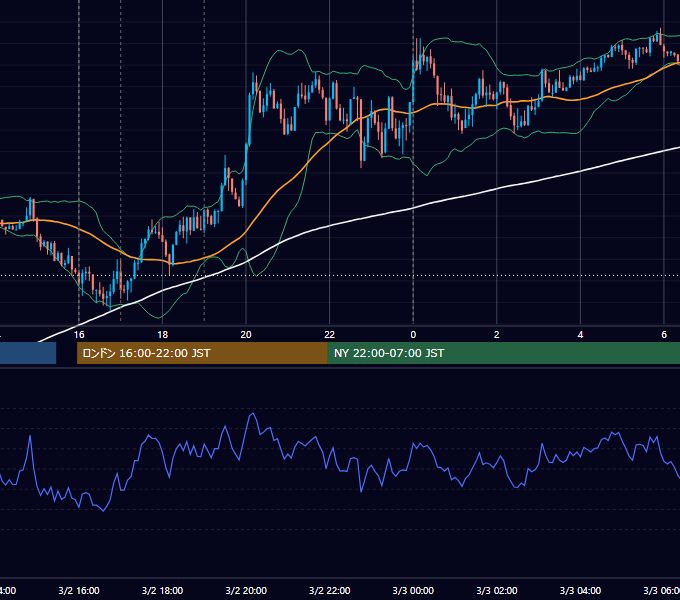Click the ロンドン 16:00-22:00 JST session bar

pos(202,353)
